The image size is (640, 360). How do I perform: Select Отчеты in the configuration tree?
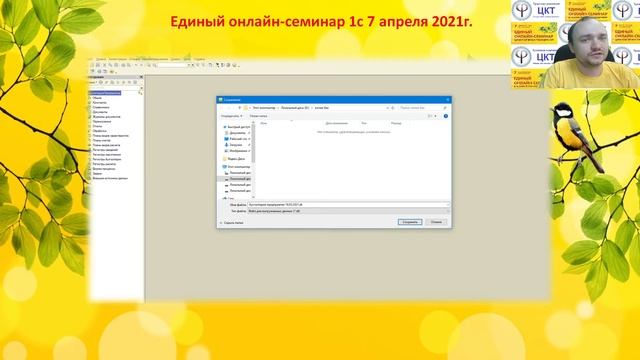pyautogui.click(x=97, y=126)
